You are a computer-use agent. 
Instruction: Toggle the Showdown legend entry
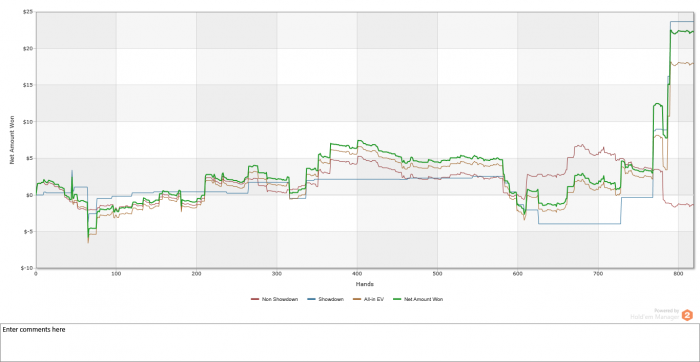pyautogui.click(x=325, y=299)
